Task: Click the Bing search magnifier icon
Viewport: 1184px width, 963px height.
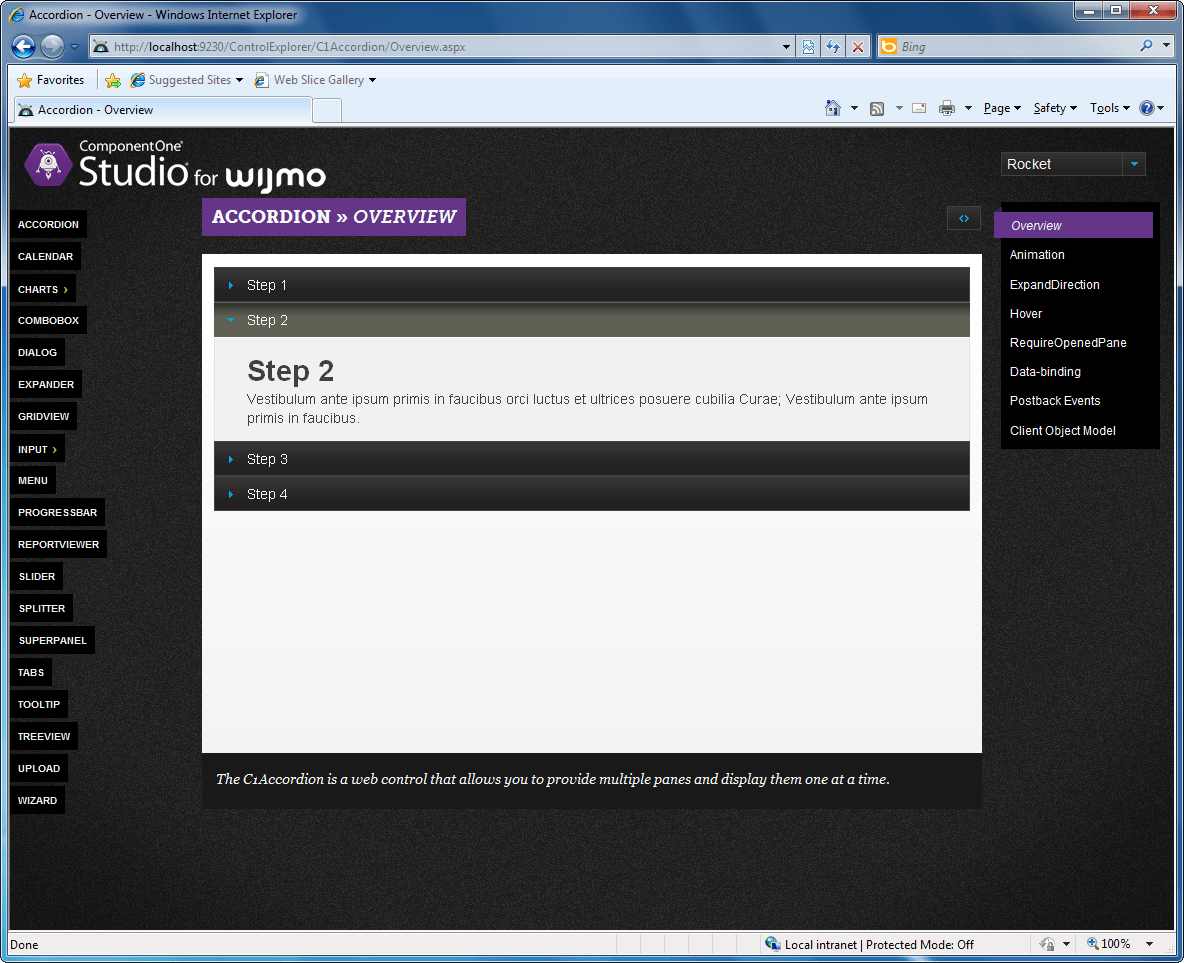Action: pyautogui.click(x=1147, y=46)
